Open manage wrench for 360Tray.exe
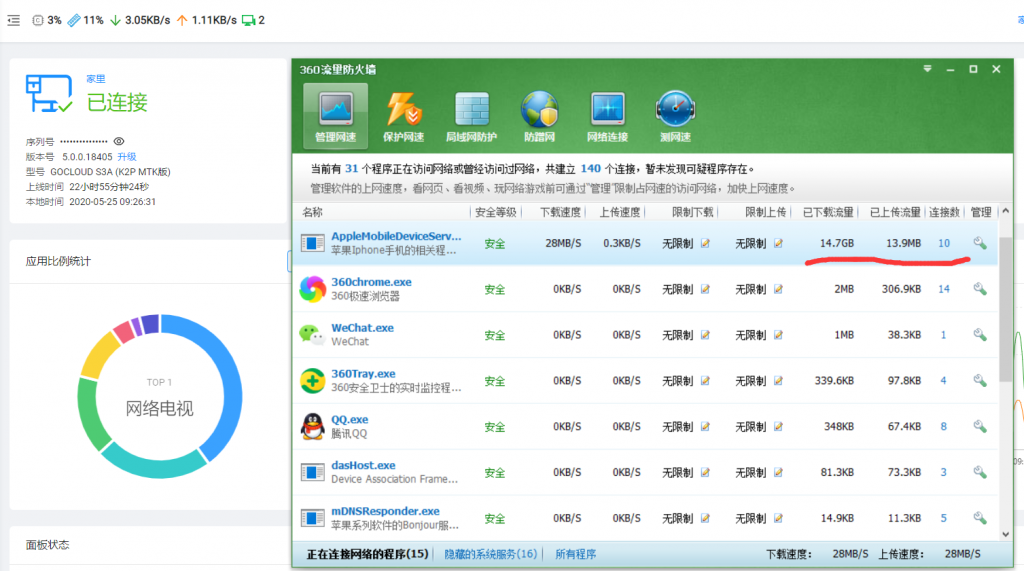Screen dimensions: 1024x571 980,380
